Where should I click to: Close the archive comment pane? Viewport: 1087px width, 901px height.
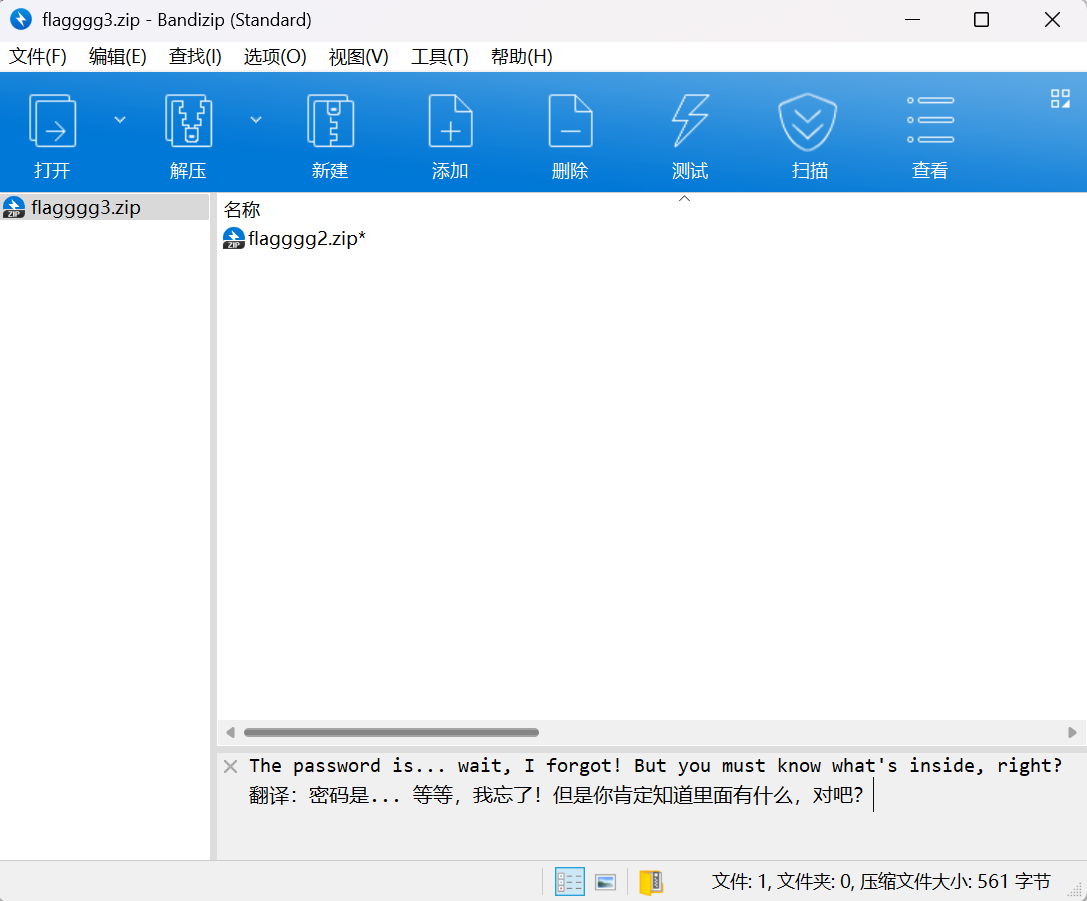(230, 766)
